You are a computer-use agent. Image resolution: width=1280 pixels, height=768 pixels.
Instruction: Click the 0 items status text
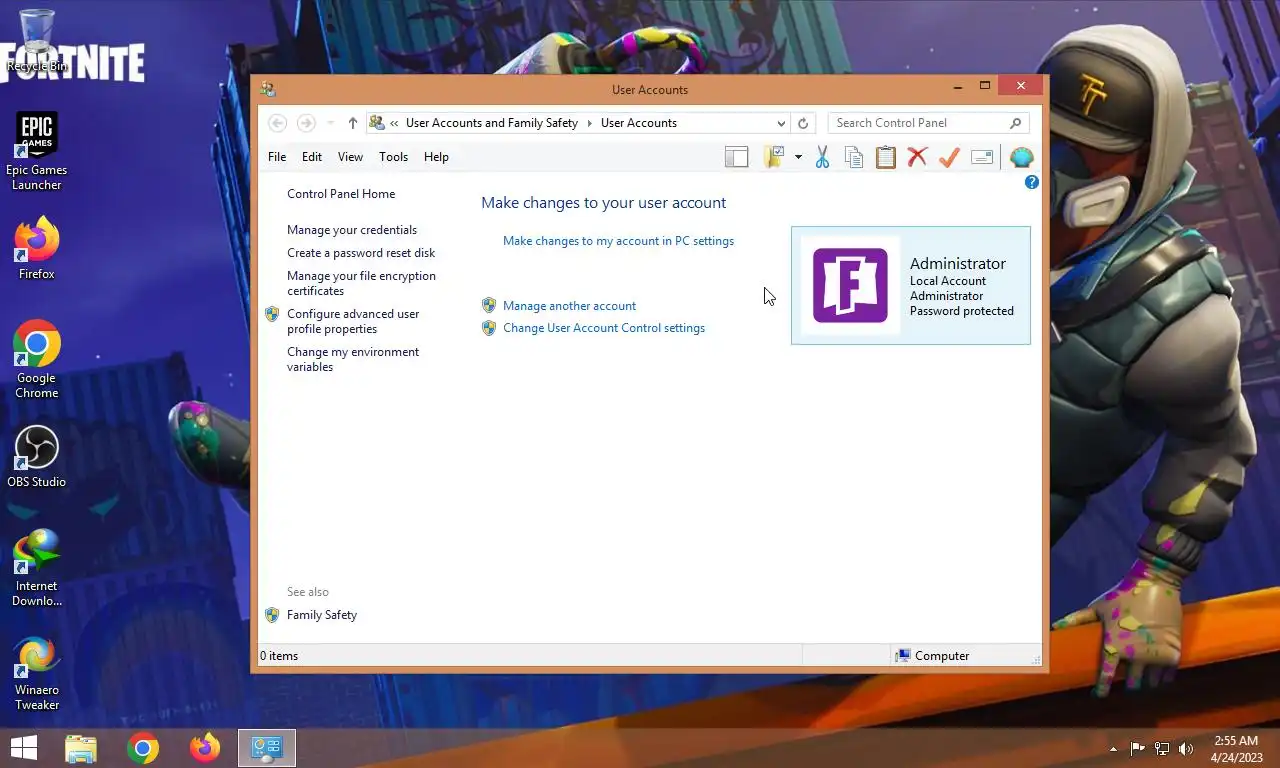point(279,656)
